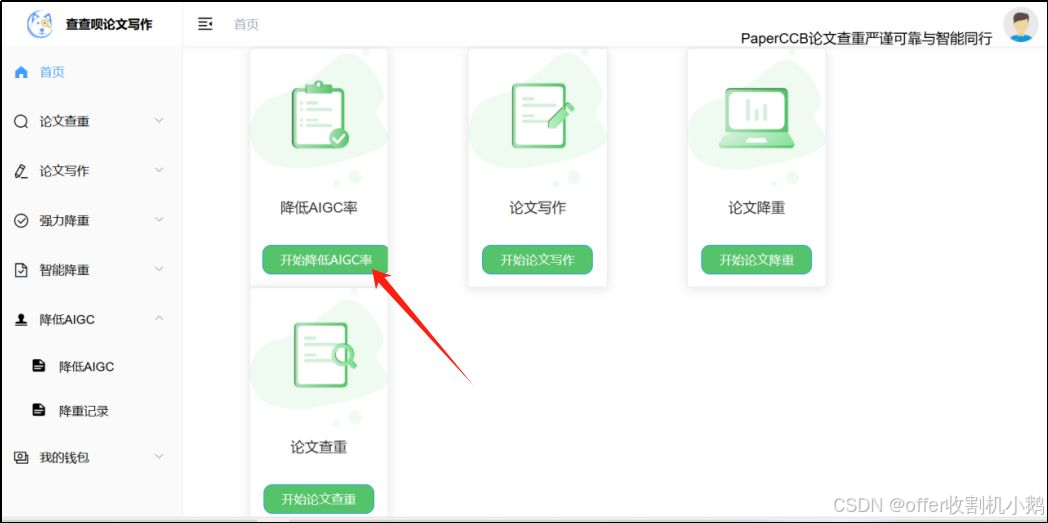Click the document icon beside the 降低AIGC submenu item

coord(39,365)
